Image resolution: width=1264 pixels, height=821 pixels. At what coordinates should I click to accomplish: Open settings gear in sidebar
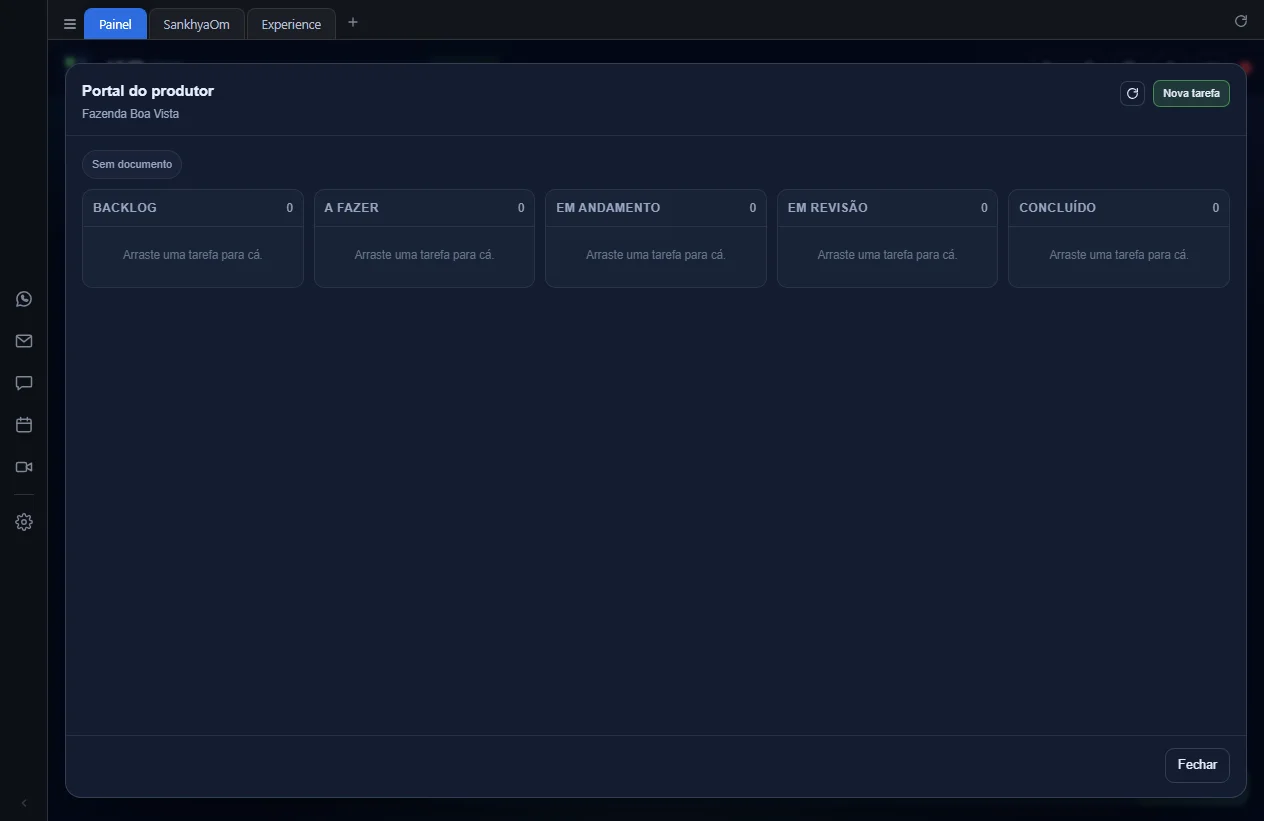24,522
